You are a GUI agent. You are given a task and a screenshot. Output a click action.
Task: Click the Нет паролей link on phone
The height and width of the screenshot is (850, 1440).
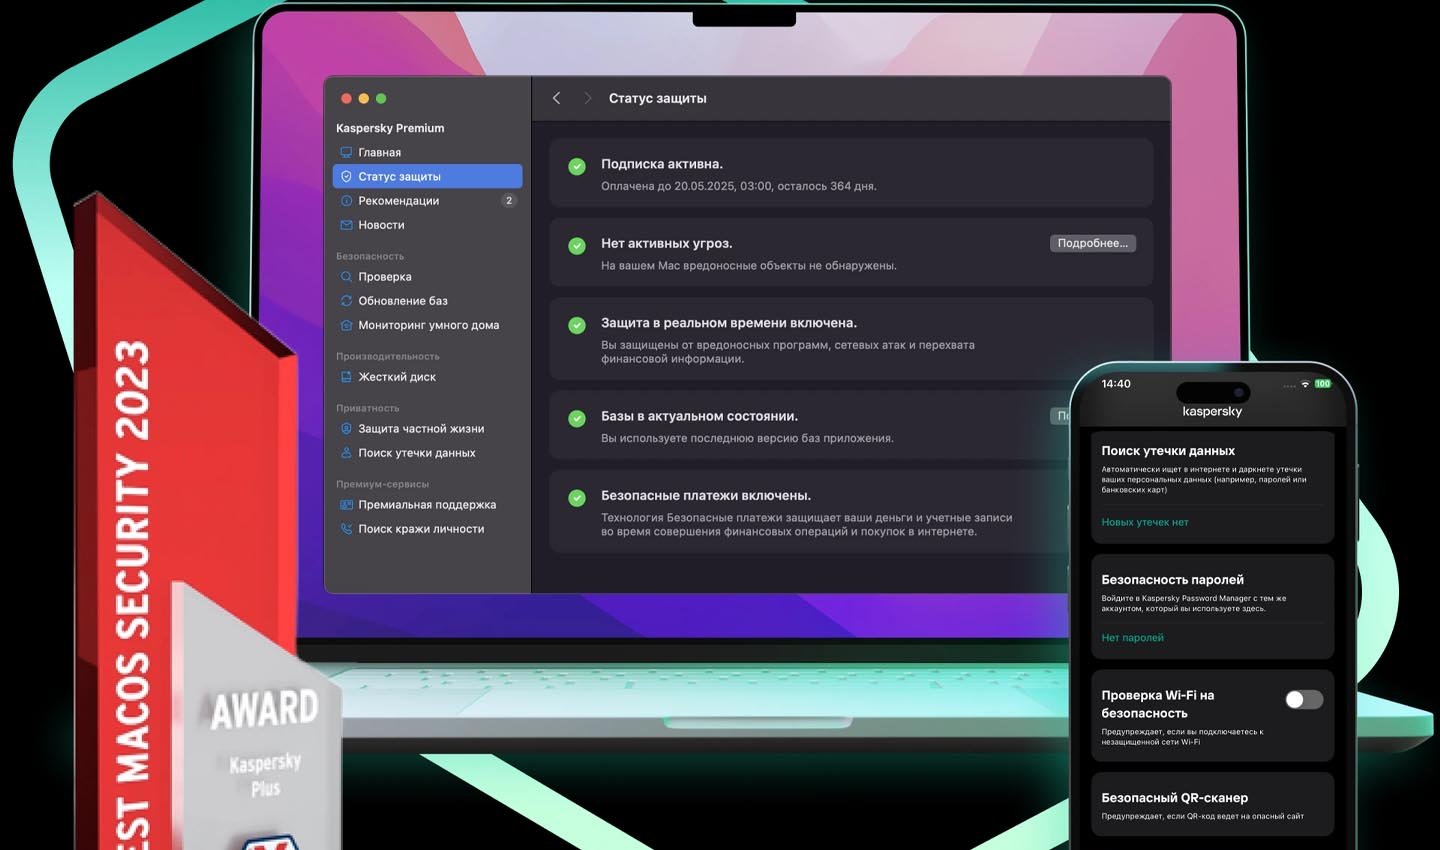[x=1132, y=638]
